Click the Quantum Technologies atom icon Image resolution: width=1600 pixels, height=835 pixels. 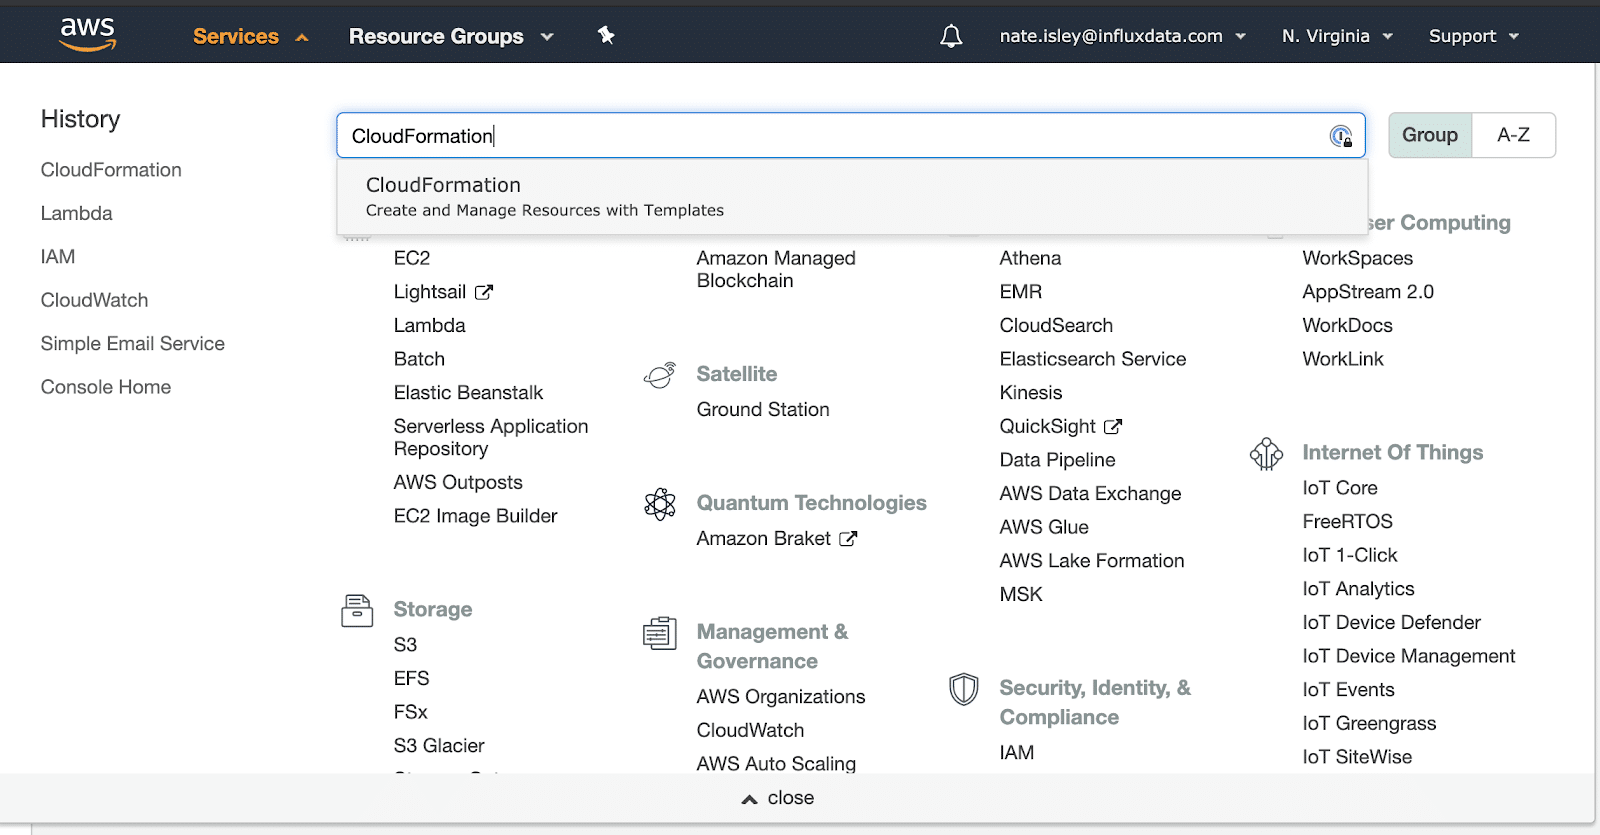pyautogui.click(x=660, y=504)
